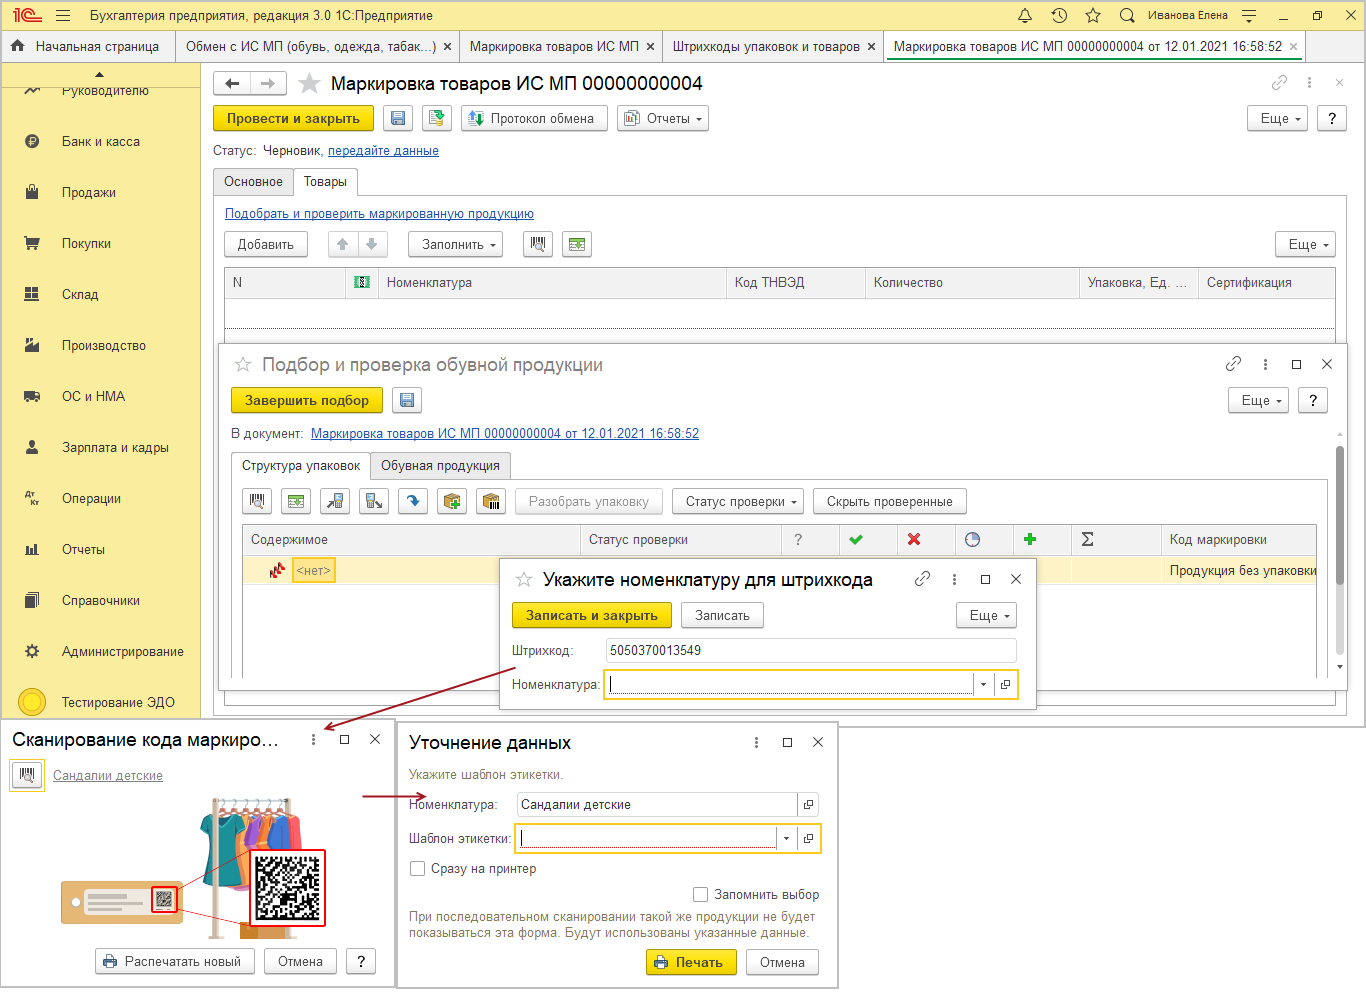Image resolution: width=1366 pixels, height=995 pixels.
Task: Click barcode scanner icon in Товары toolbar
Action: coord(538,244)
